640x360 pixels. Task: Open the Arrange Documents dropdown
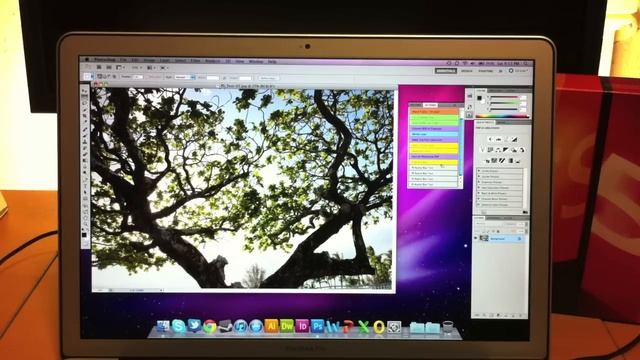point(150,67)
